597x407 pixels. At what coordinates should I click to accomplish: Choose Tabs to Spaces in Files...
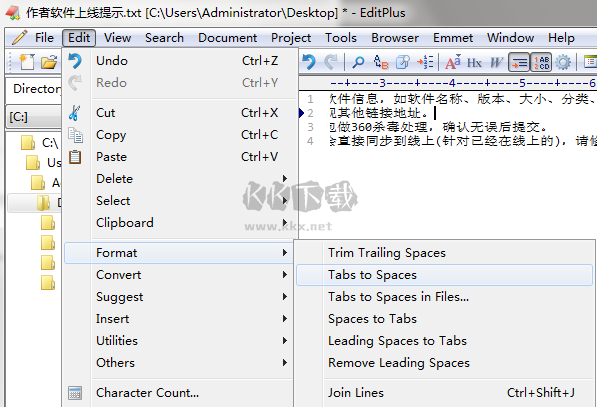(444, 297)
